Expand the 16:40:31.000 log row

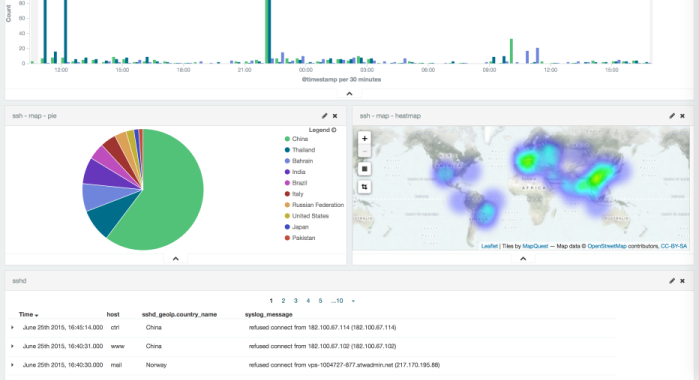click(x=12, y=346)
